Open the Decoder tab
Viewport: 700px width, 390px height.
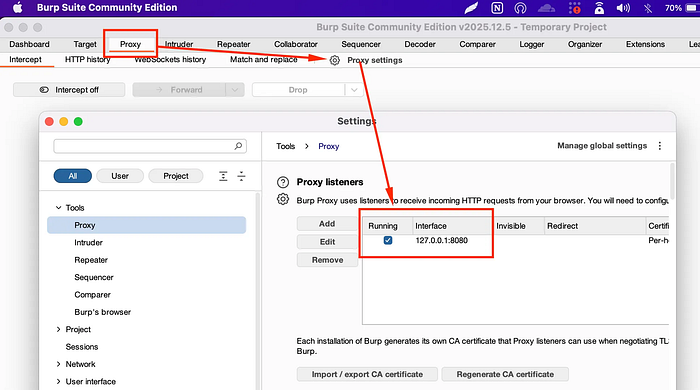pos(420,44)
